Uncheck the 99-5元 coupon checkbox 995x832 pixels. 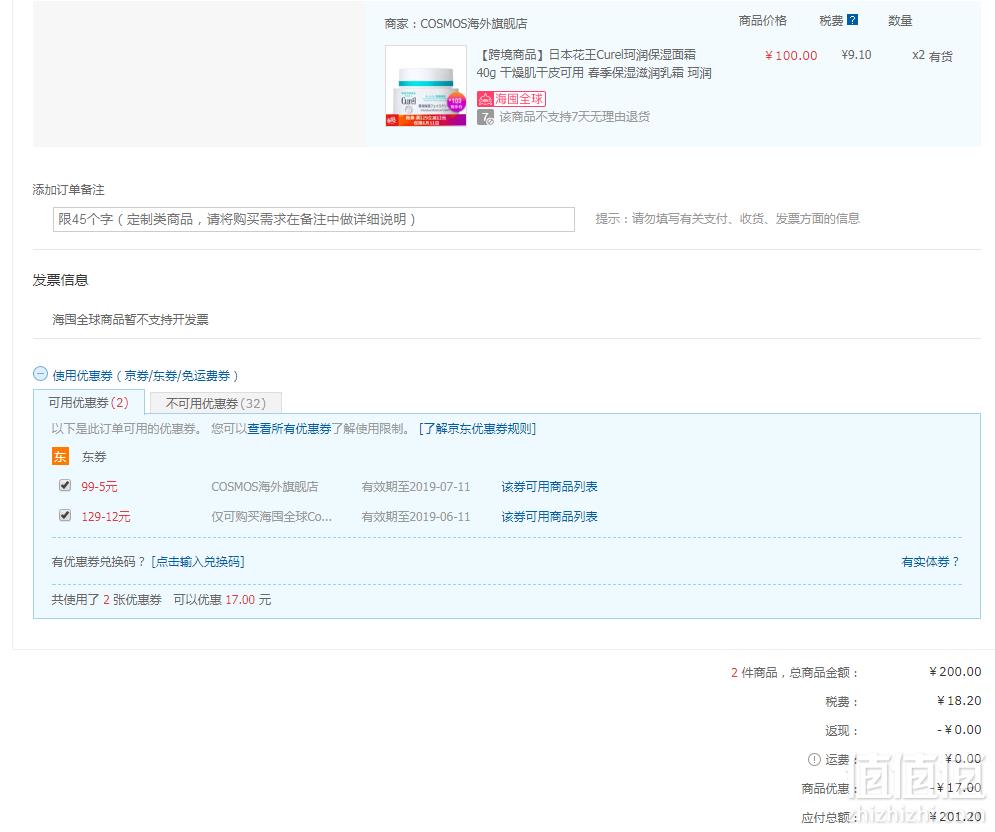65,485
